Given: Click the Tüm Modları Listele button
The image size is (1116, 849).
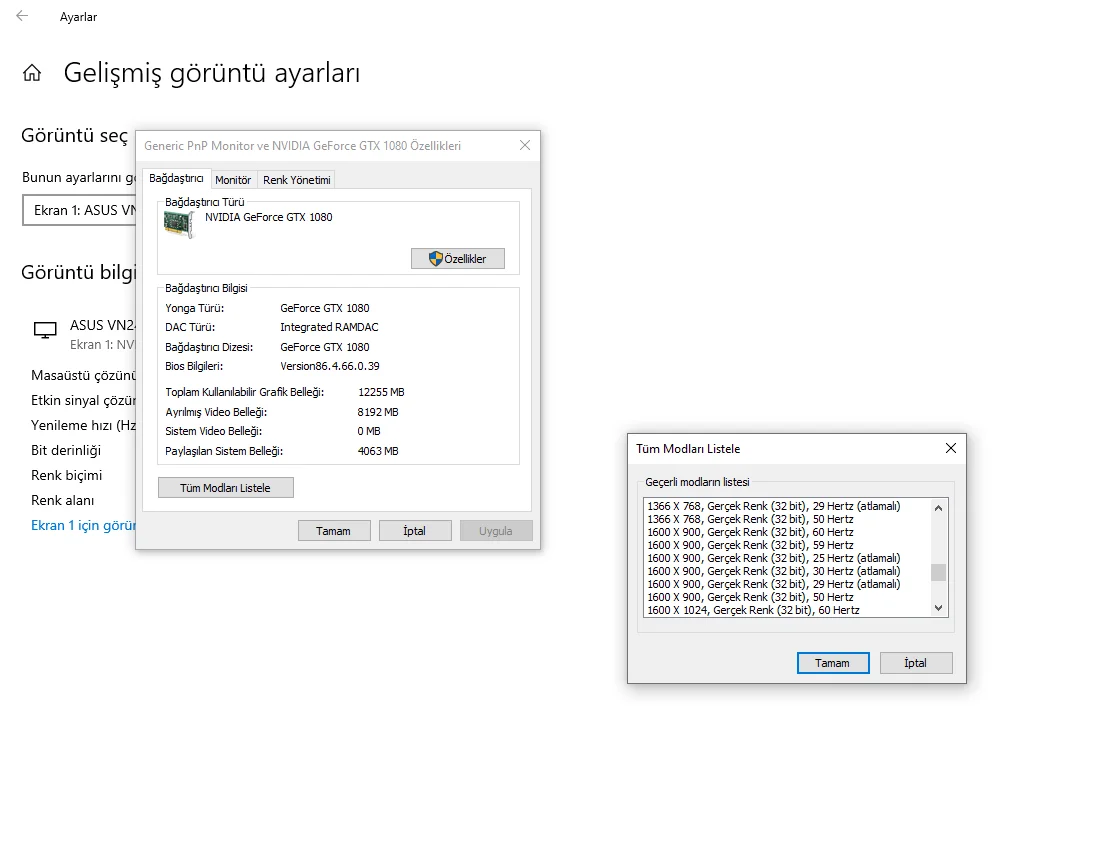Looking at the screenshot, I should [x=226, y=487].
